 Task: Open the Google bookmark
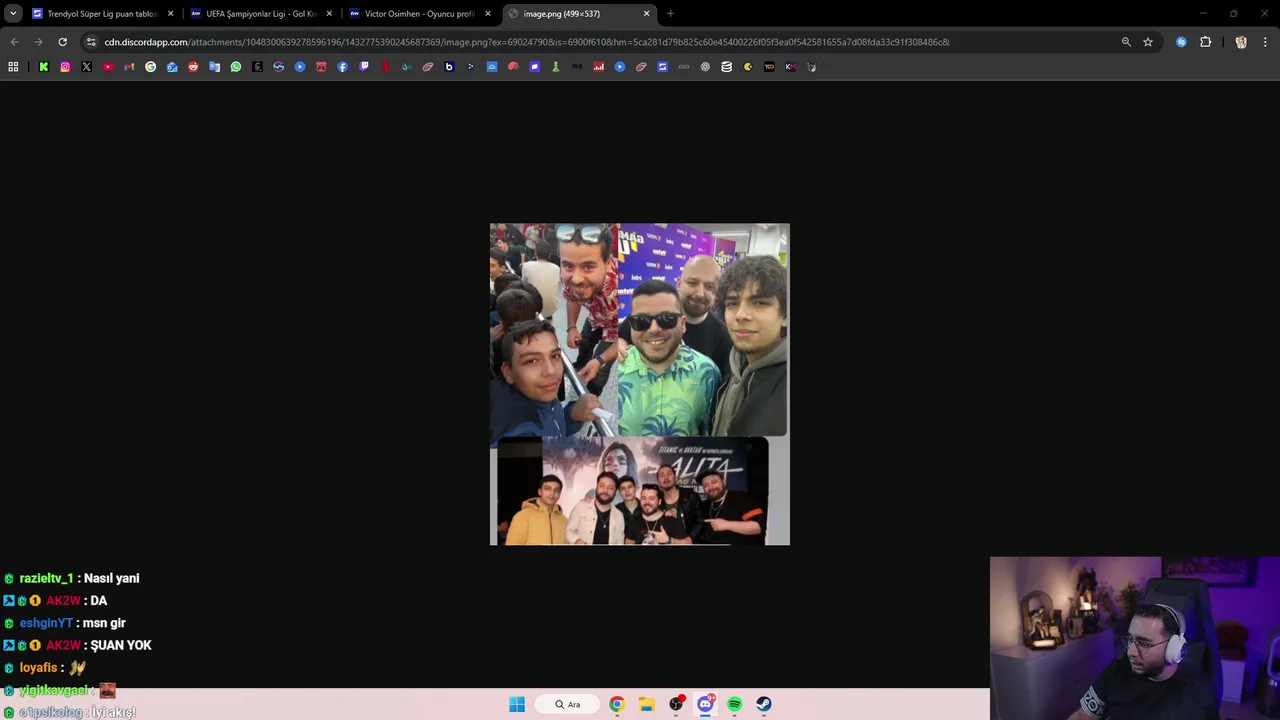pos(150,67)
